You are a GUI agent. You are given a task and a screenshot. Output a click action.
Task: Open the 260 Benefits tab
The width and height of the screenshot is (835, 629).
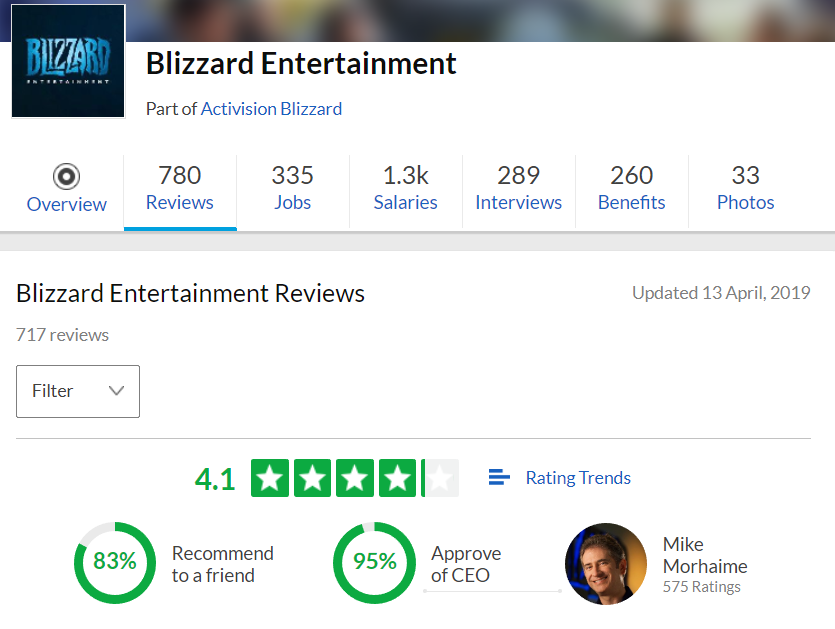click(x=632, y=190)
